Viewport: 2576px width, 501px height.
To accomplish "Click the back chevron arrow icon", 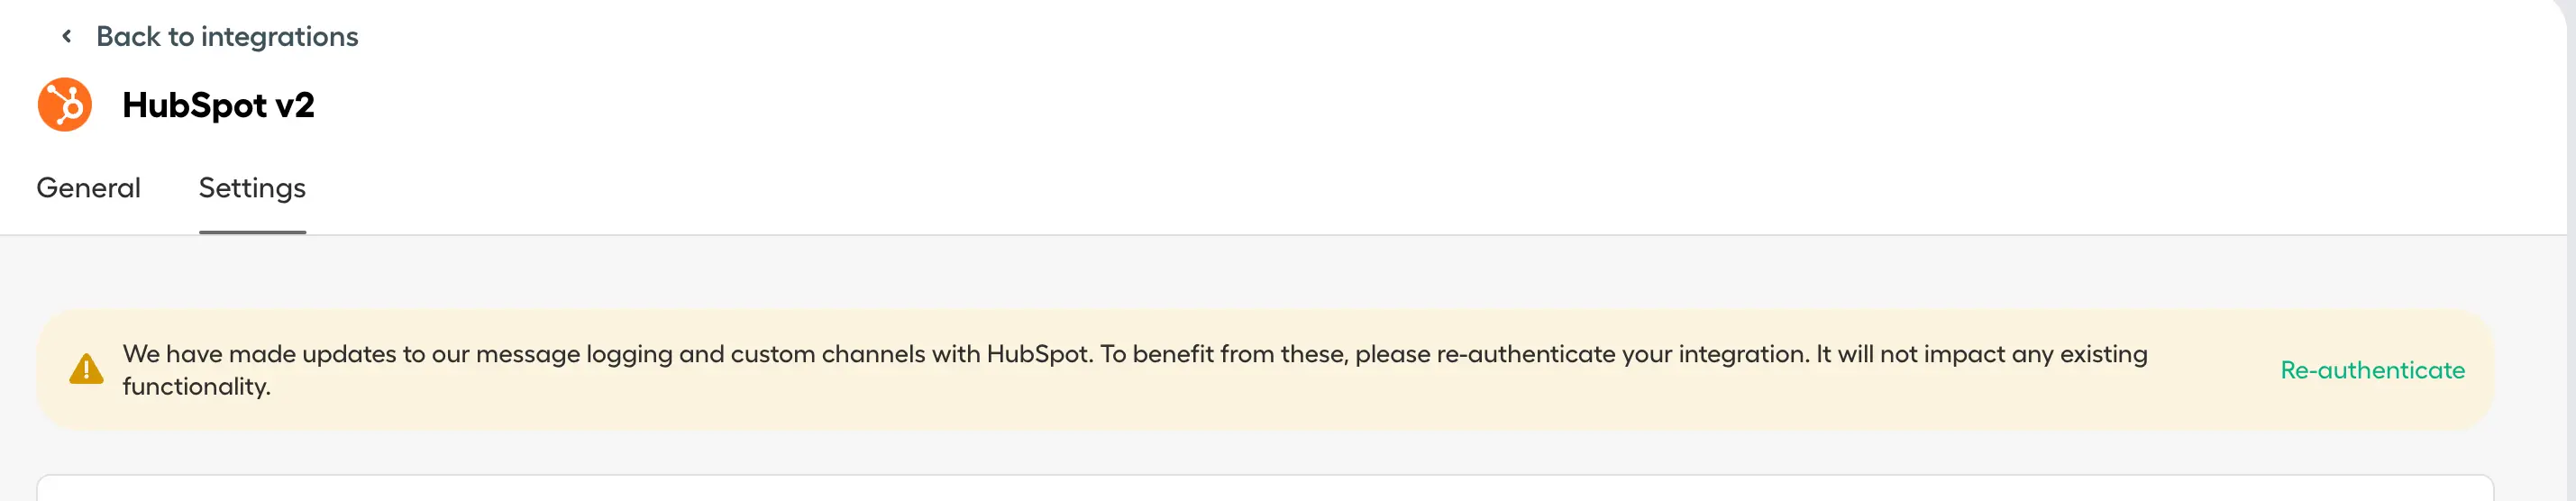I will (67, 37).
